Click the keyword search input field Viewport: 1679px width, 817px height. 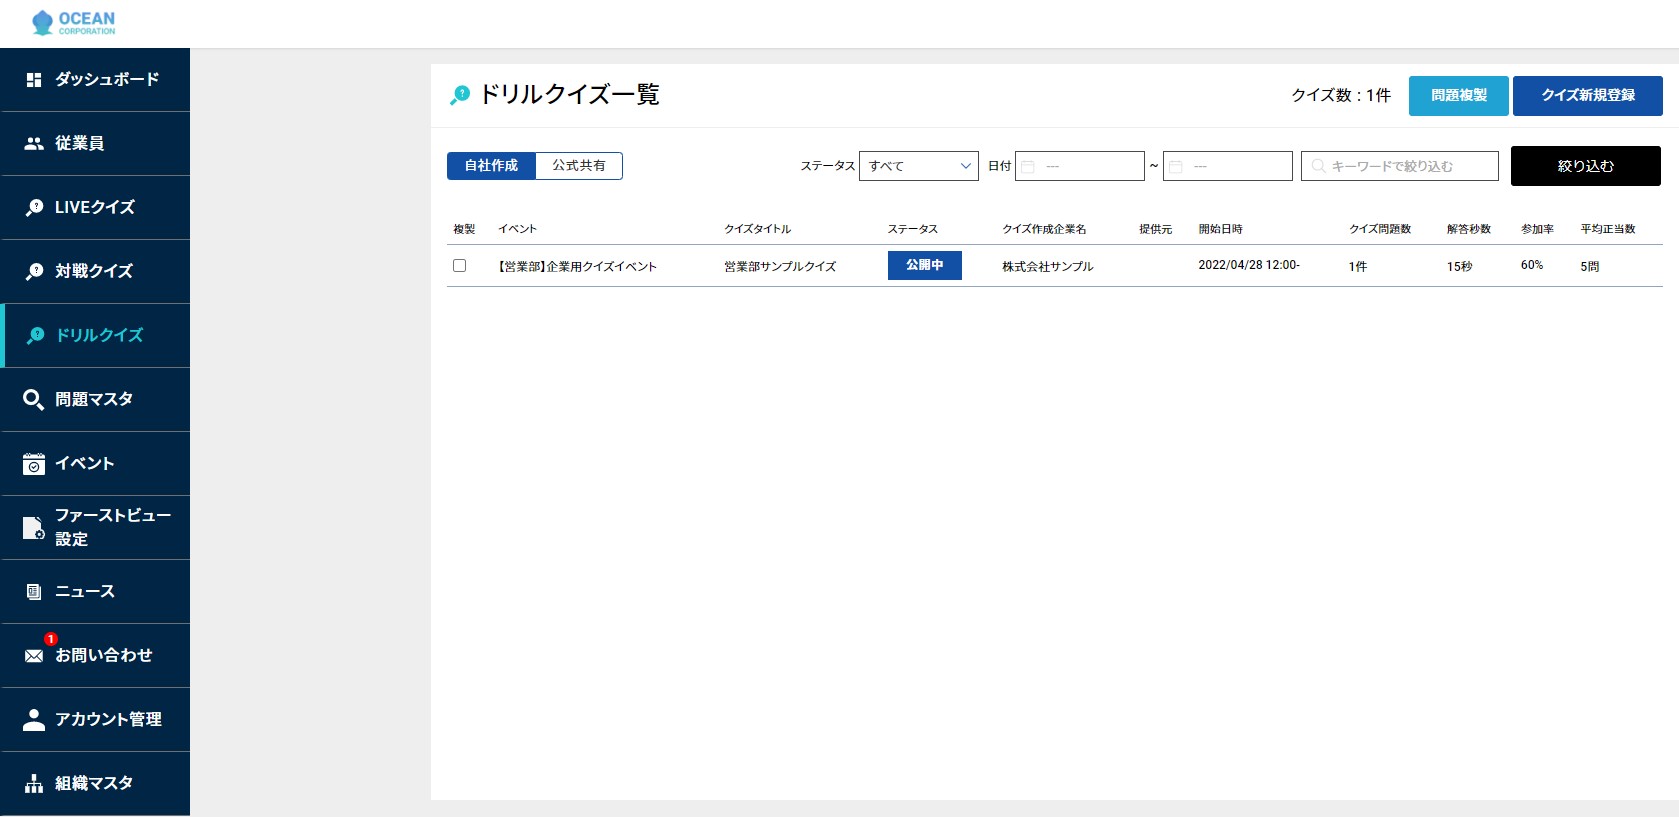[1400, 166]
